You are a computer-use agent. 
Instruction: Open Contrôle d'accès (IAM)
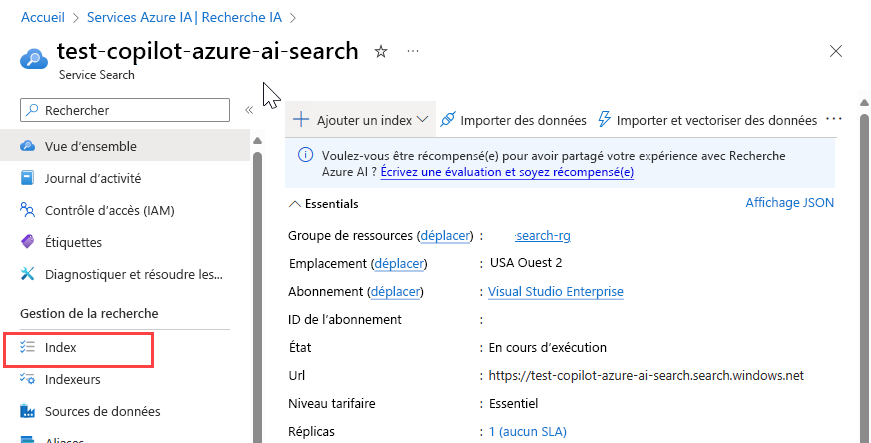click(109, 210)
